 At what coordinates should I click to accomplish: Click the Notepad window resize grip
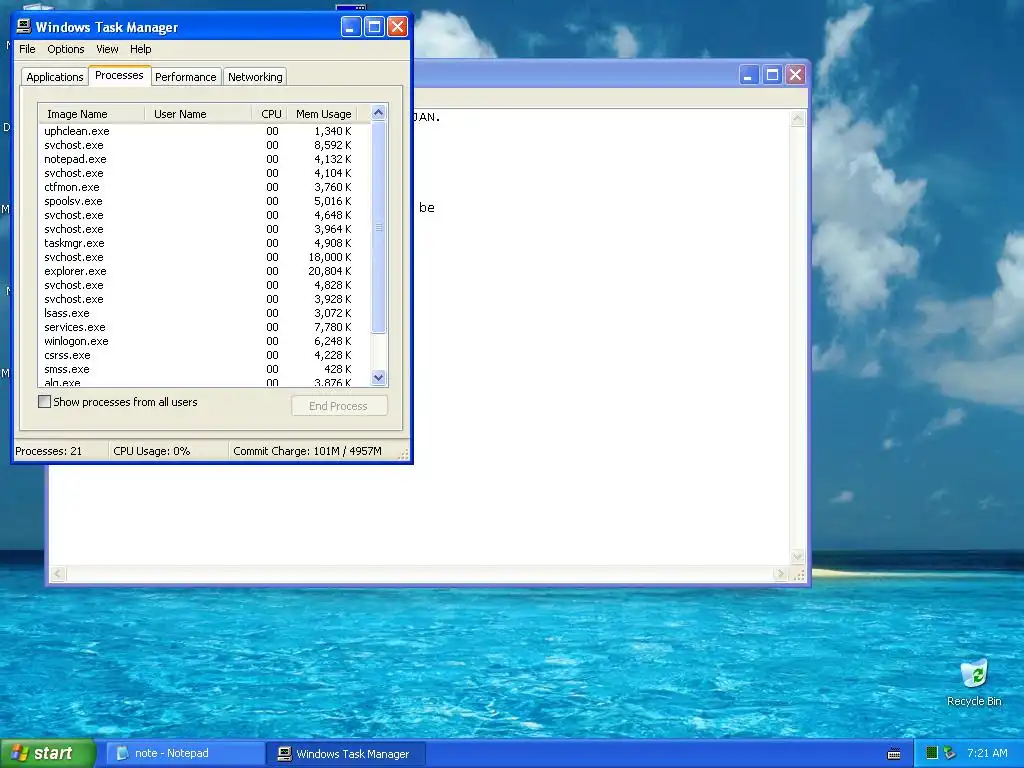[x=798, y=575]
